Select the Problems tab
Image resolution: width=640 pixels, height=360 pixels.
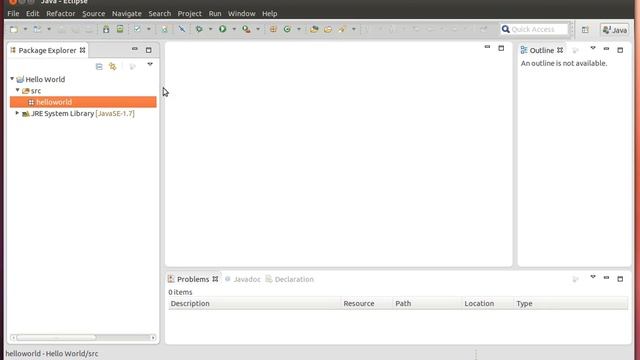[x=193, y=279]
